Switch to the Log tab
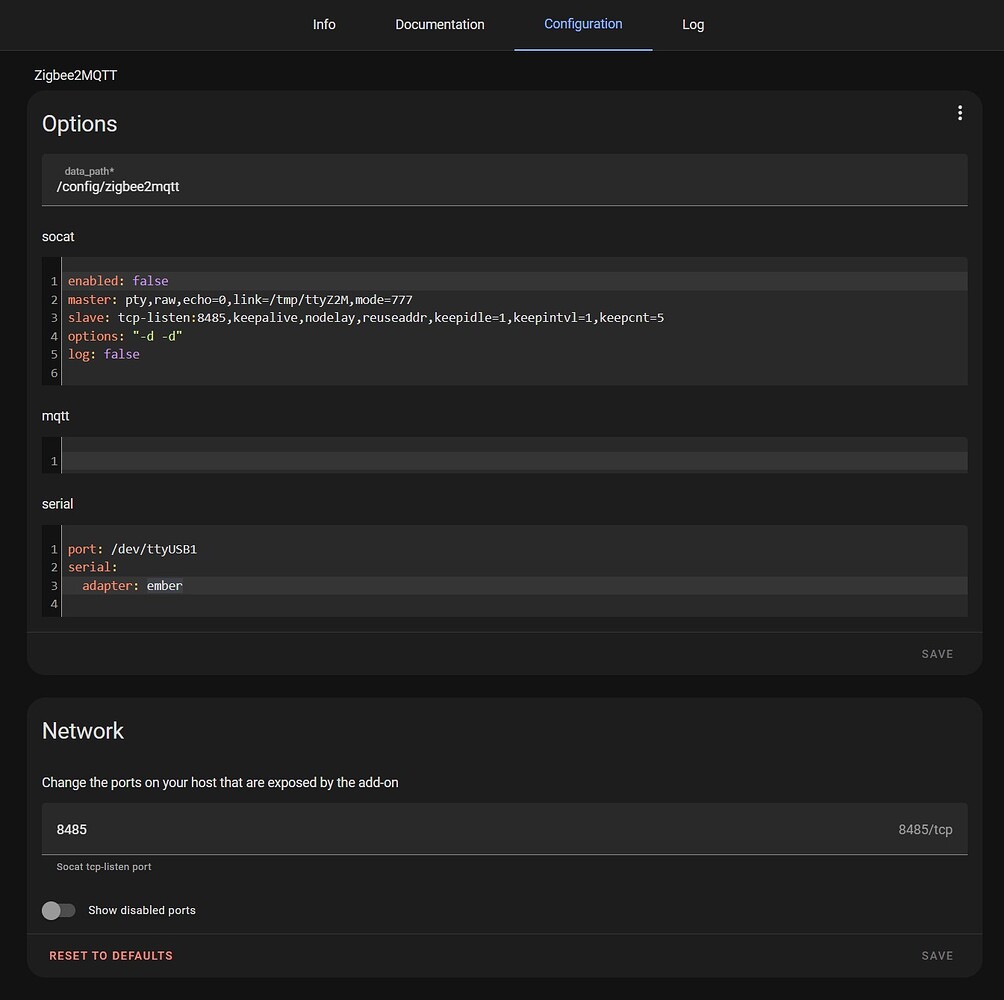 (693, 24)
